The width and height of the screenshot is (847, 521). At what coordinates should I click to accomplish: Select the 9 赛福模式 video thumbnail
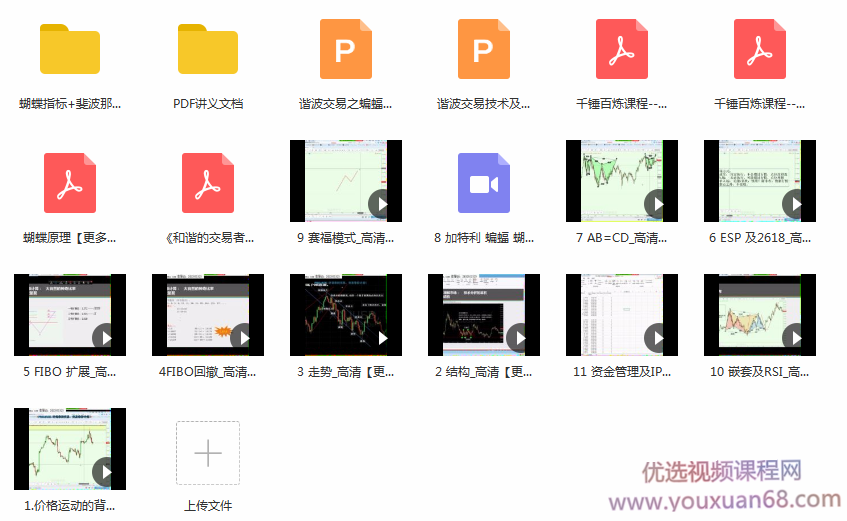point(346,181)
